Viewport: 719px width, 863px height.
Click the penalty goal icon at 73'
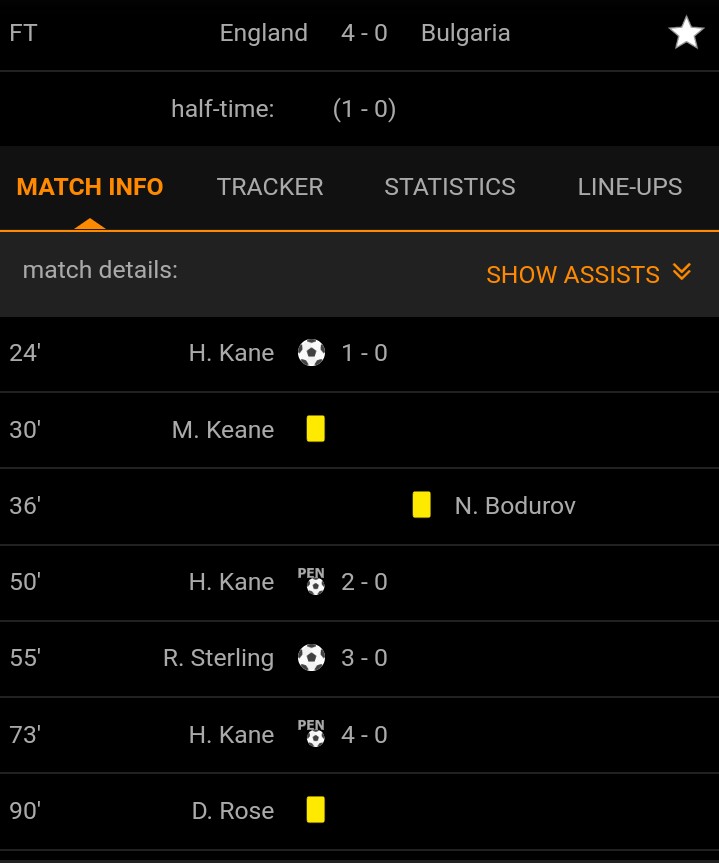[312, 734]
